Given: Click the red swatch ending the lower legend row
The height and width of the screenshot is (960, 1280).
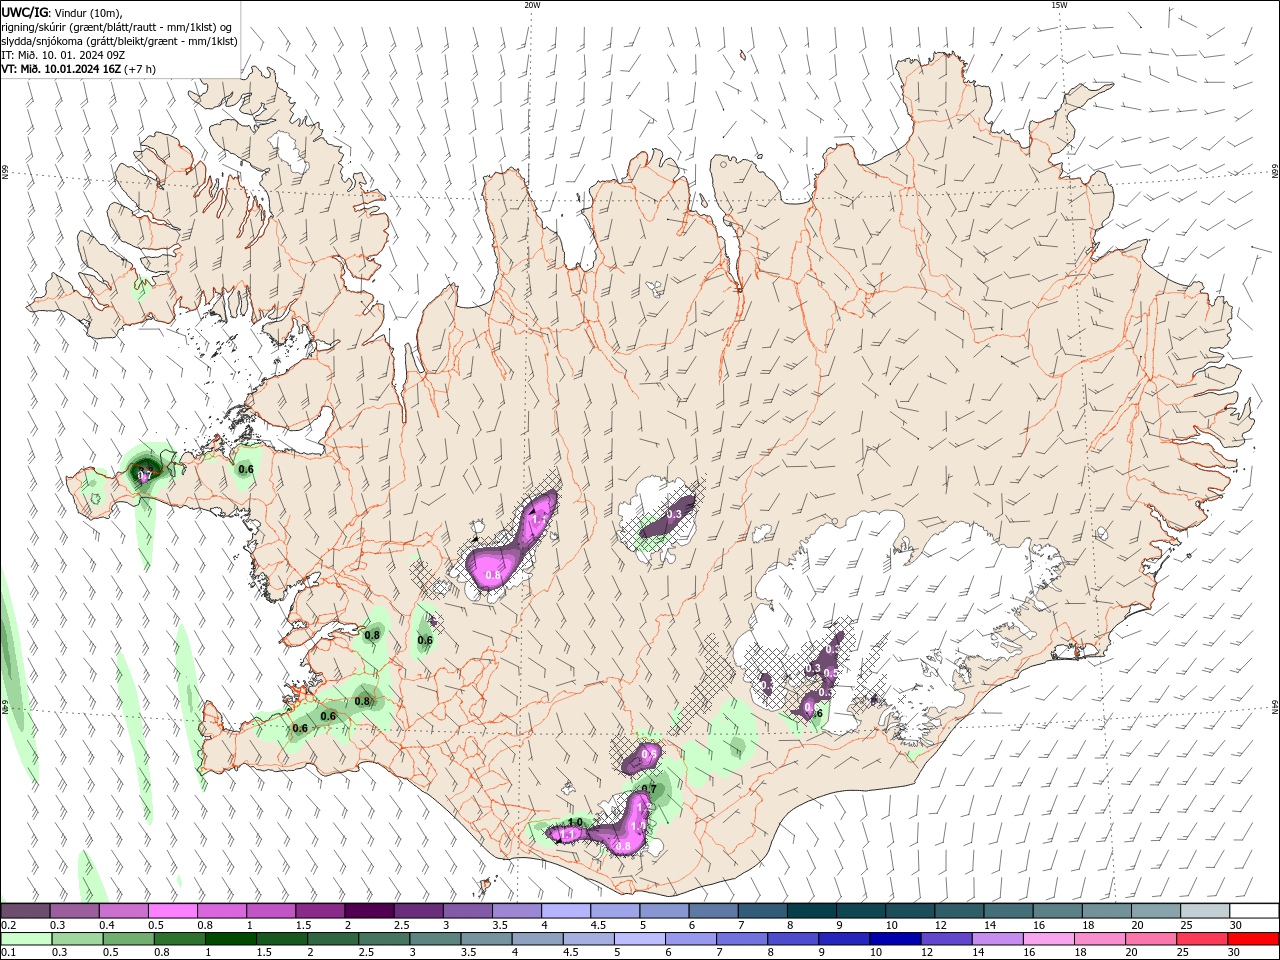Looking at the screenshot, I should (1254, 939).
